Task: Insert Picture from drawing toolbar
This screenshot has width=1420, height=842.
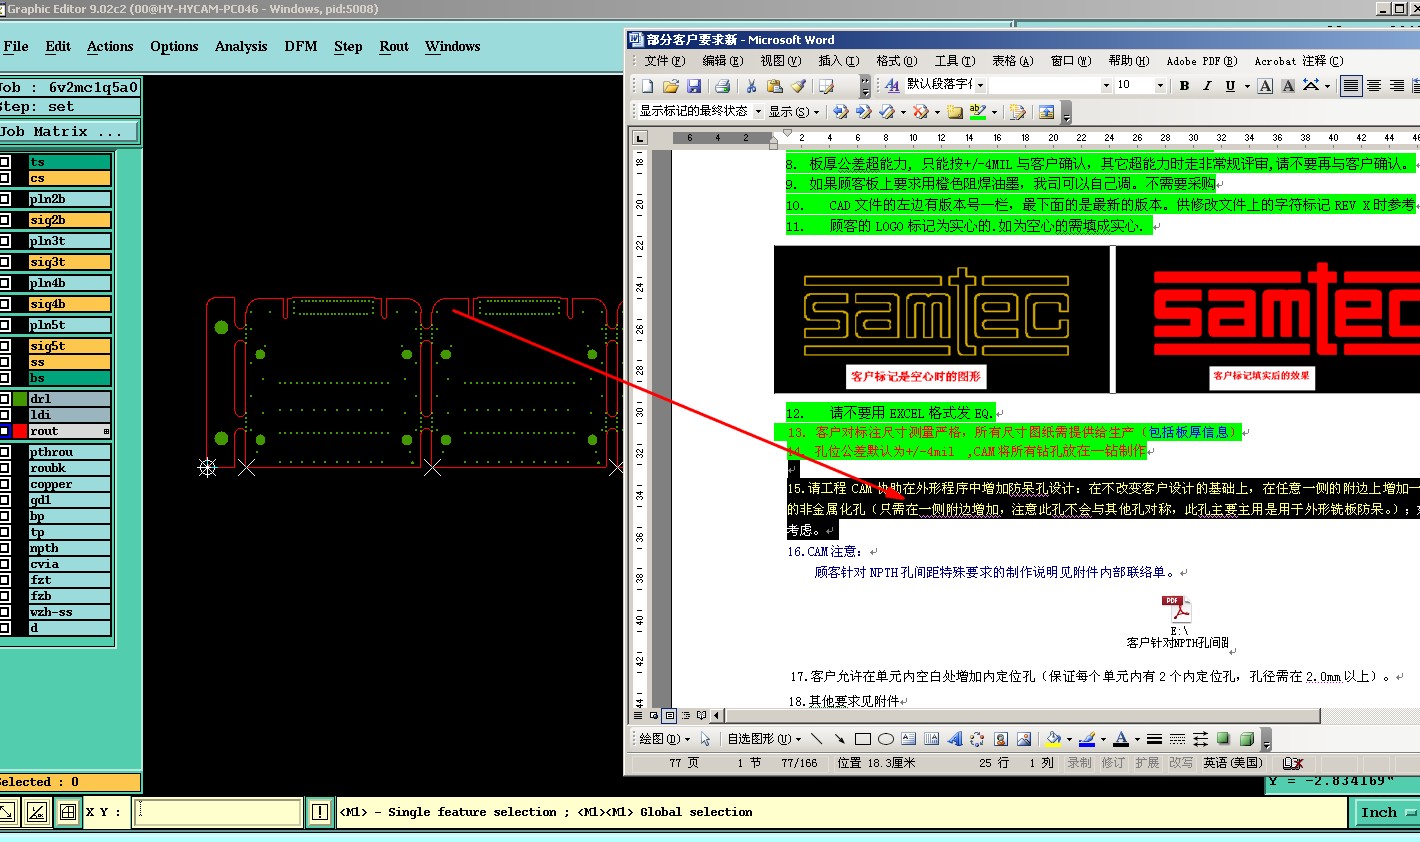Action: tap(1024, 739)
